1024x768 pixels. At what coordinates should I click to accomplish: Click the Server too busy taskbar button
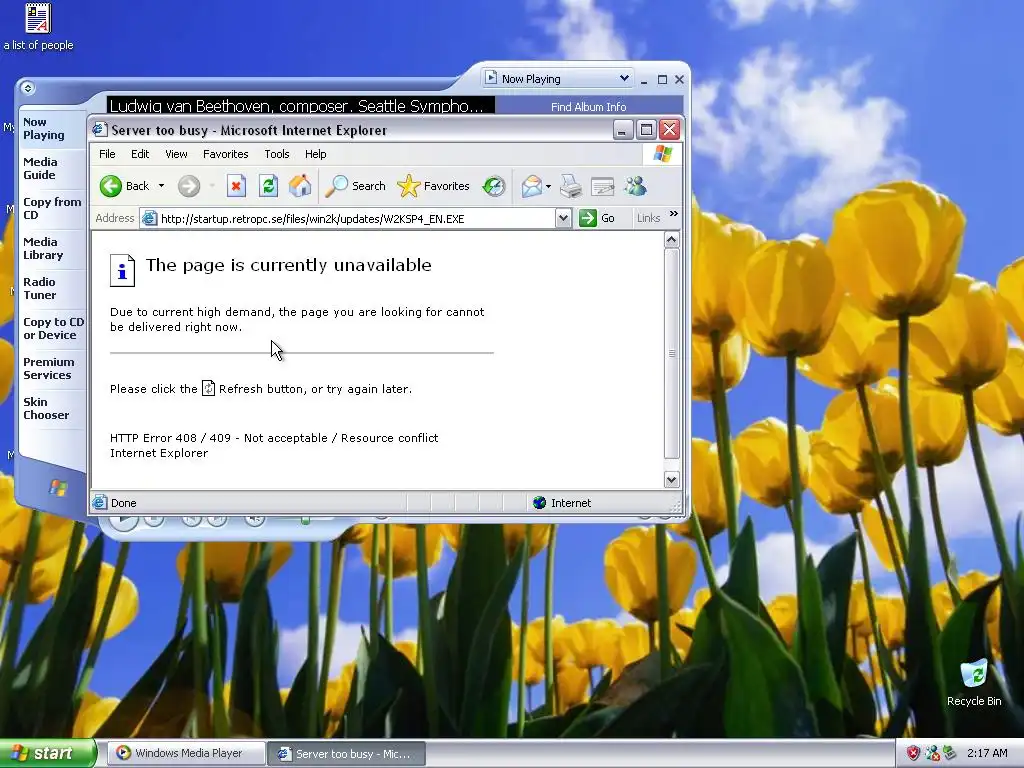(x=347, y=754)
